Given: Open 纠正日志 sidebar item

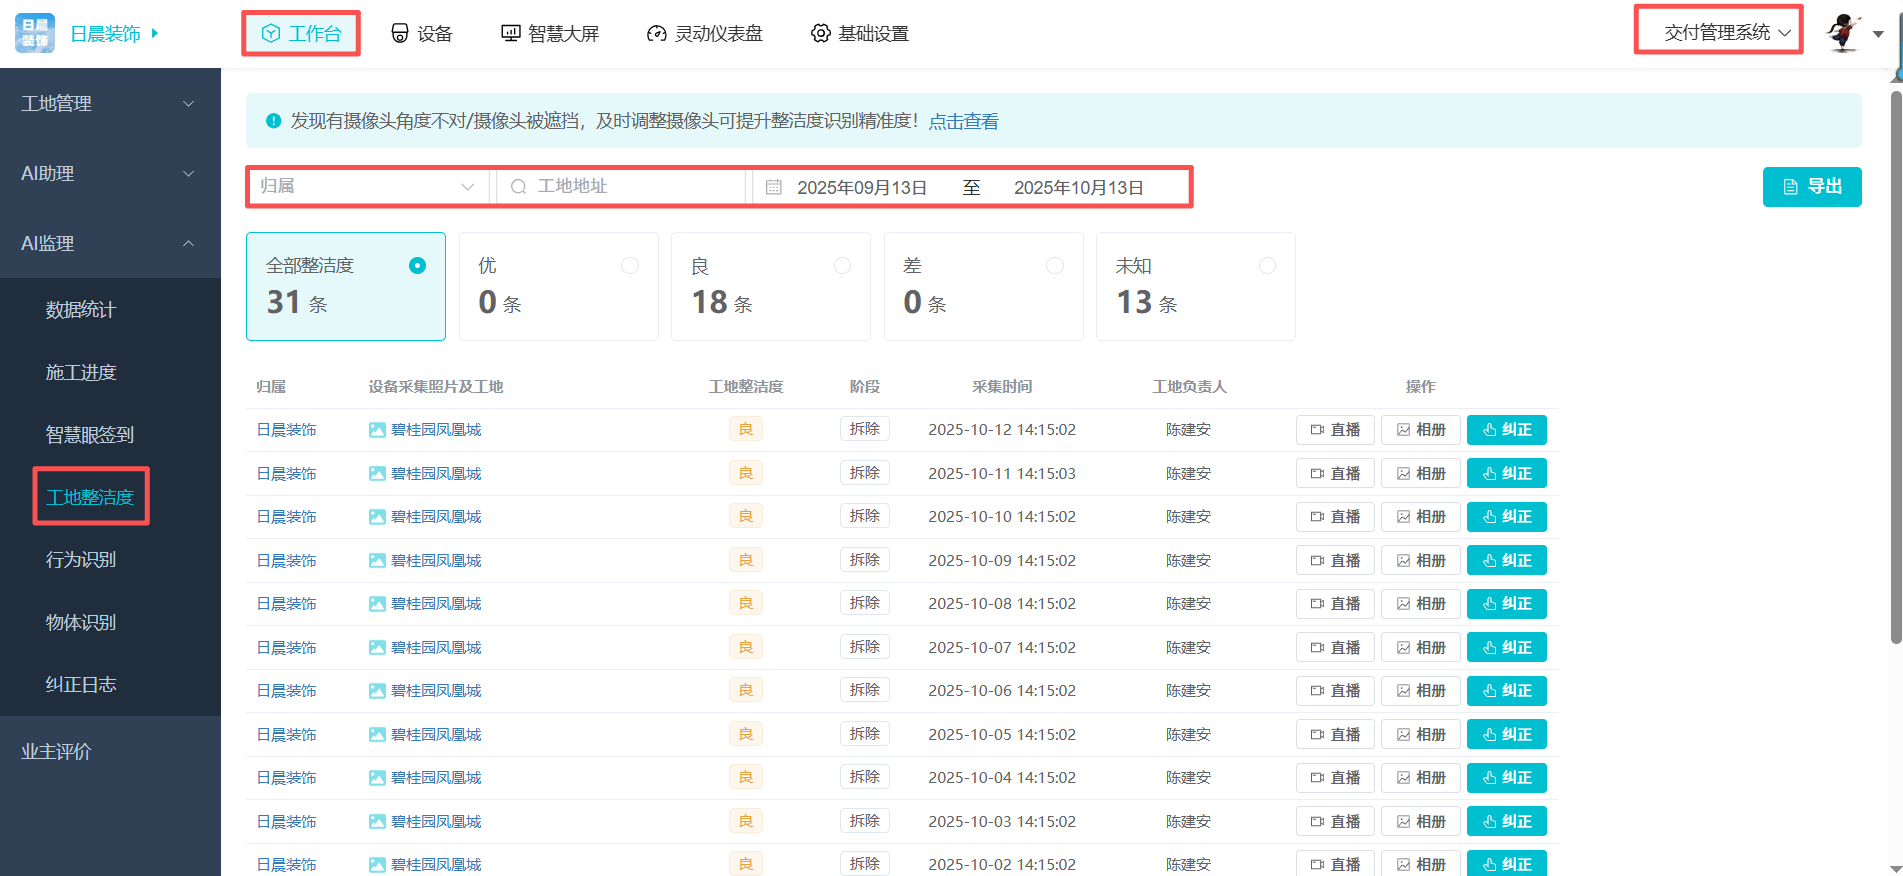Looking at the screenshot, I should (x=81, y=685).
